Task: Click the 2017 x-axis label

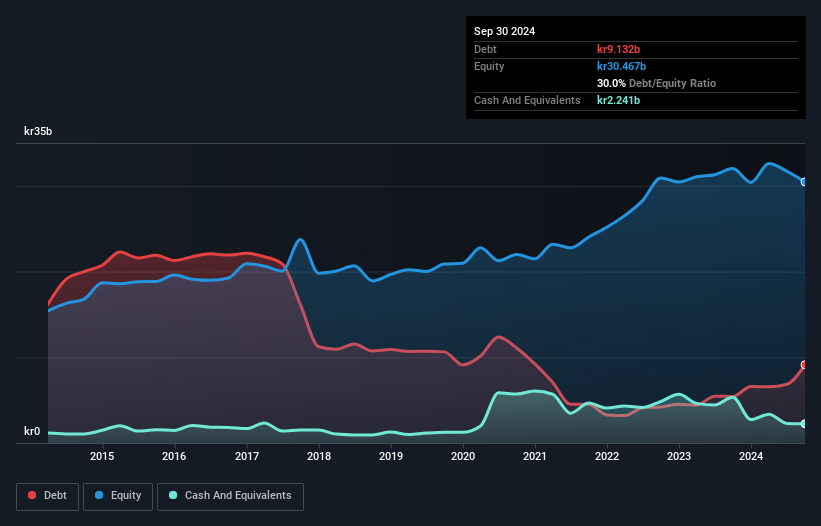Action: (x=247, y=456)
